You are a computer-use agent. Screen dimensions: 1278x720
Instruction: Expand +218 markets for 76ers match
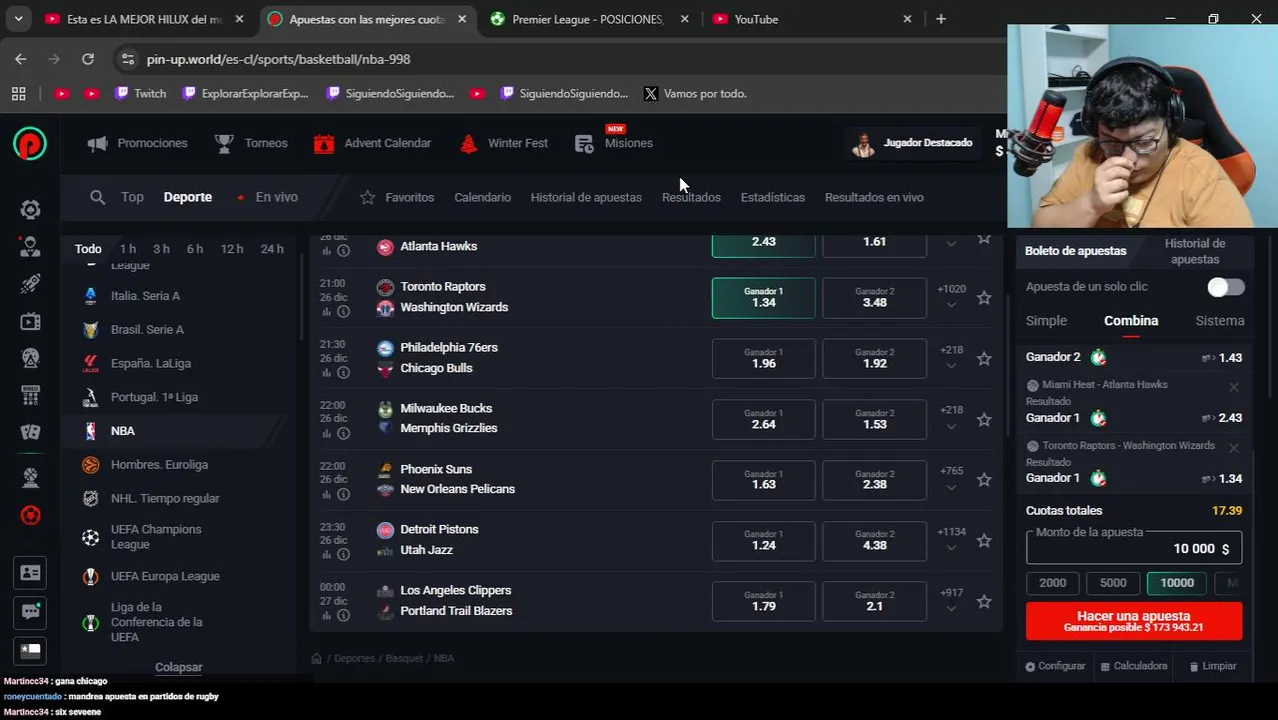(951, 358)
